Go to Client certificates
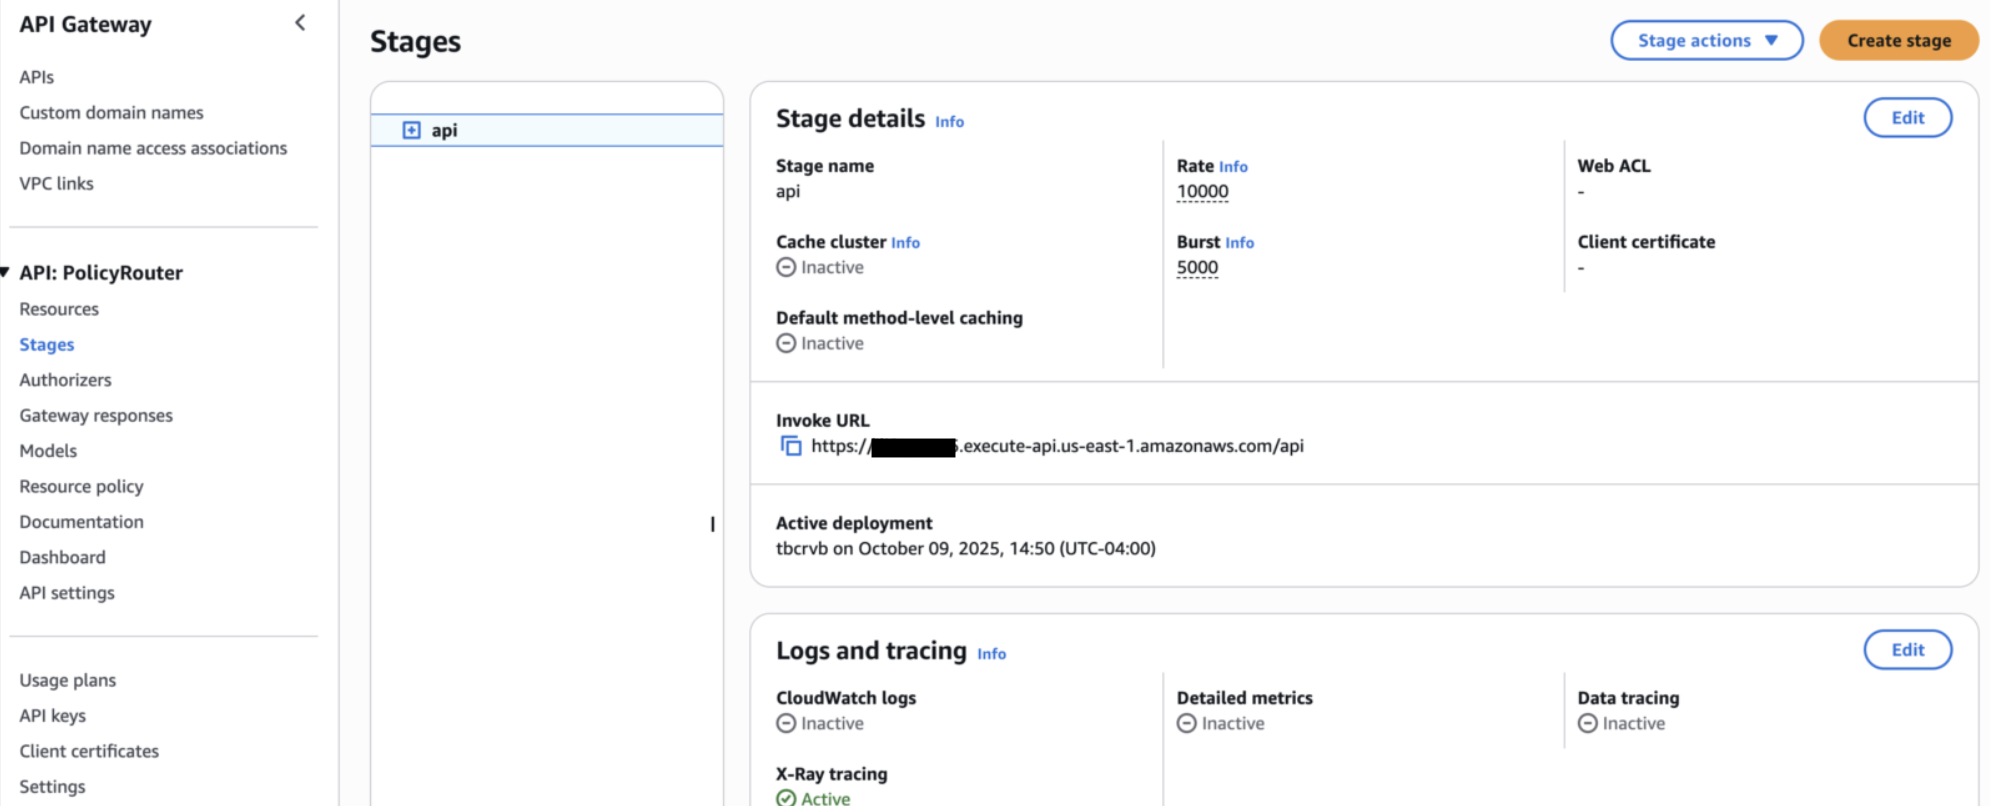This screenshot has width=1990, height=806. [x=89, y=751]
